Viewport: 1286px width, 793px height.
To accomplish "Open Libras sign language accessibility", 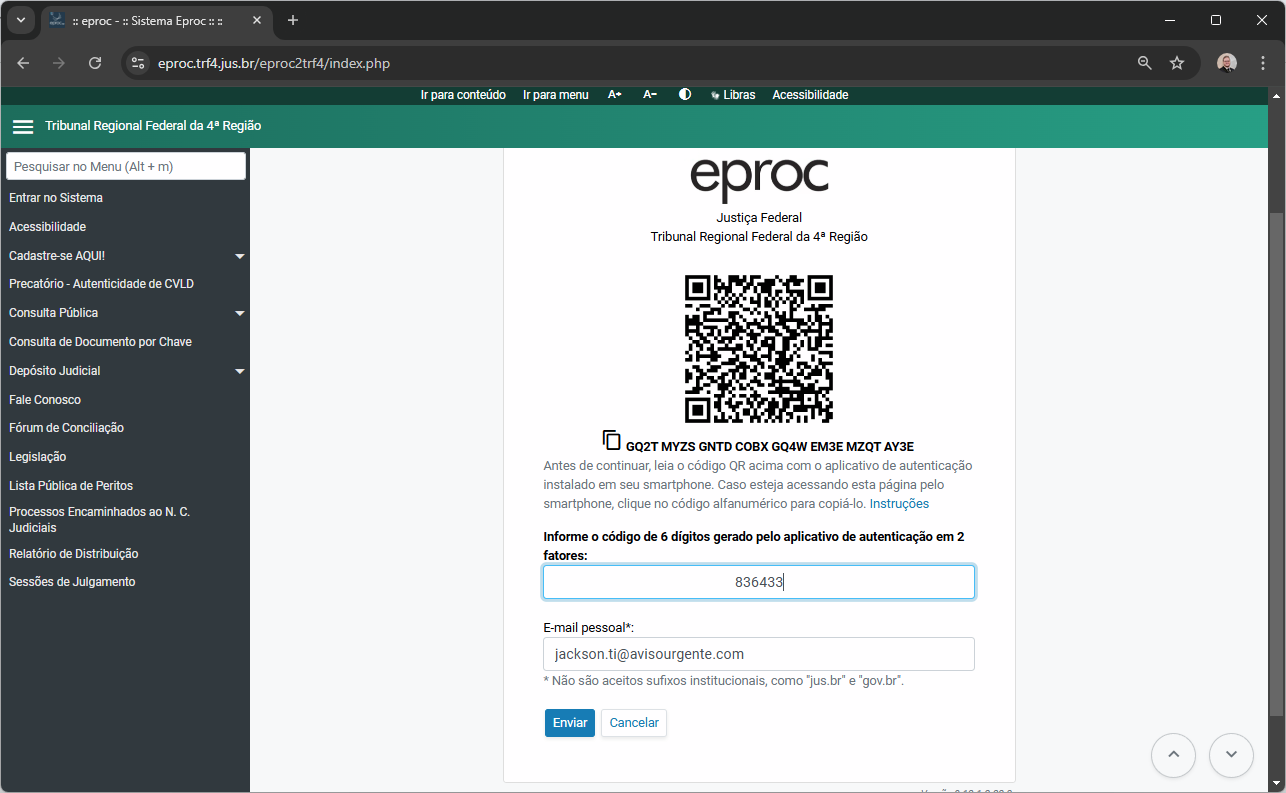I will [733, 95].
